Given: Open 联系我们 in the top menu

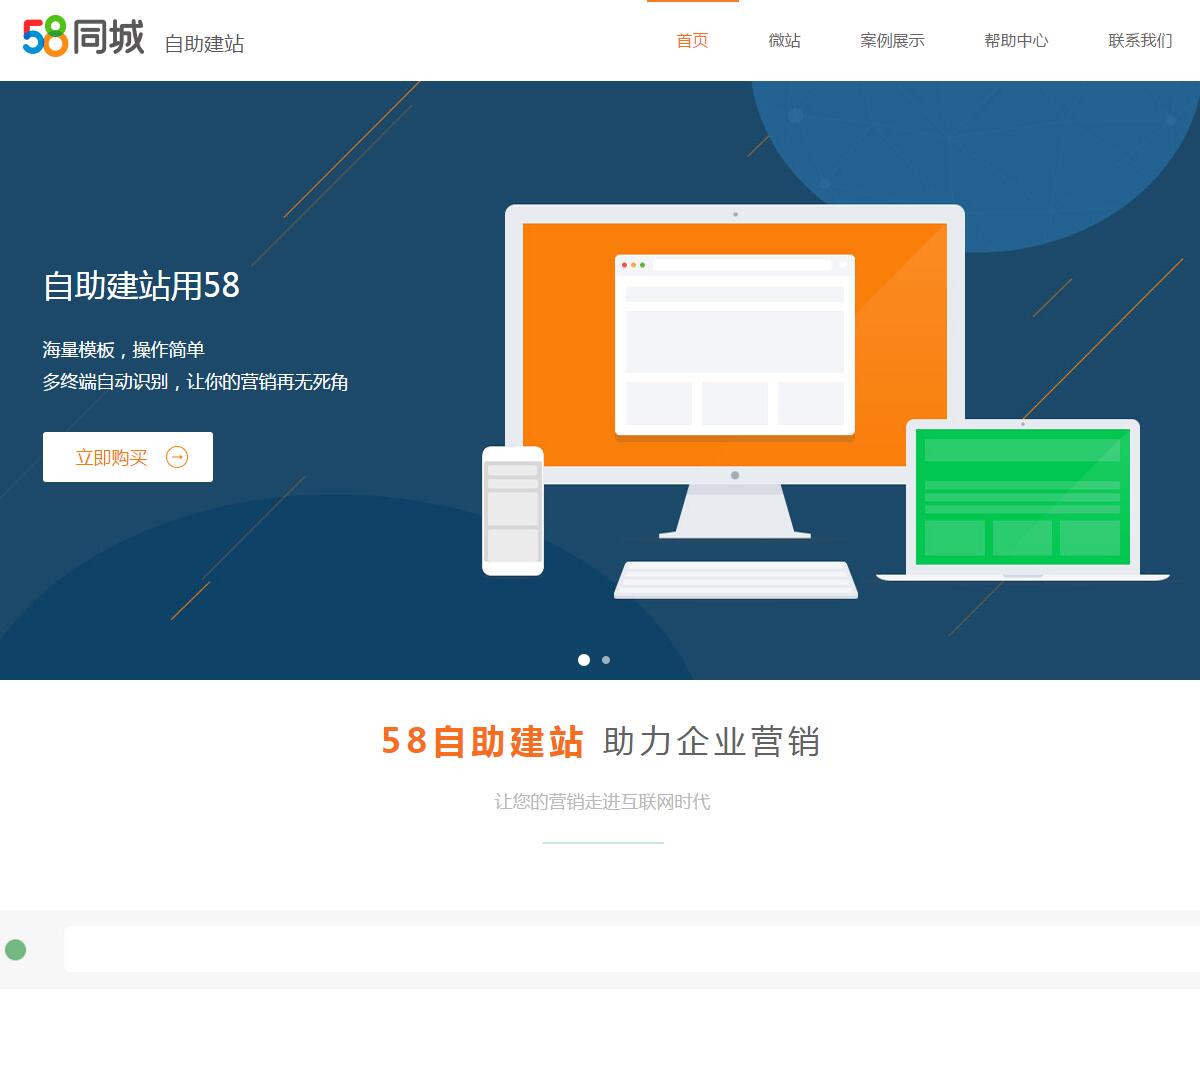Looking at the screenshot, I should tap(1140, 40).
